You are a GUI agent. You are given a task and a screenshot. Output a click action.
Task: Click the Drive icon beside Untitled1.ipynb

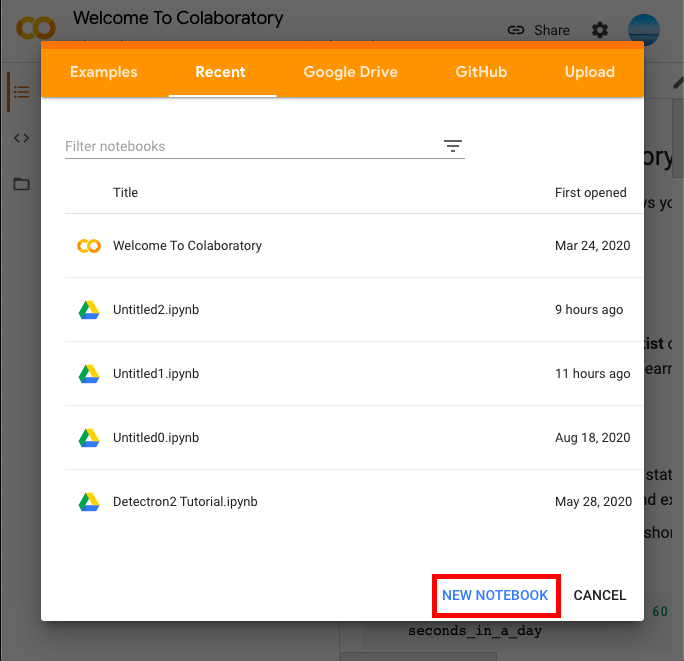point(89,374)
